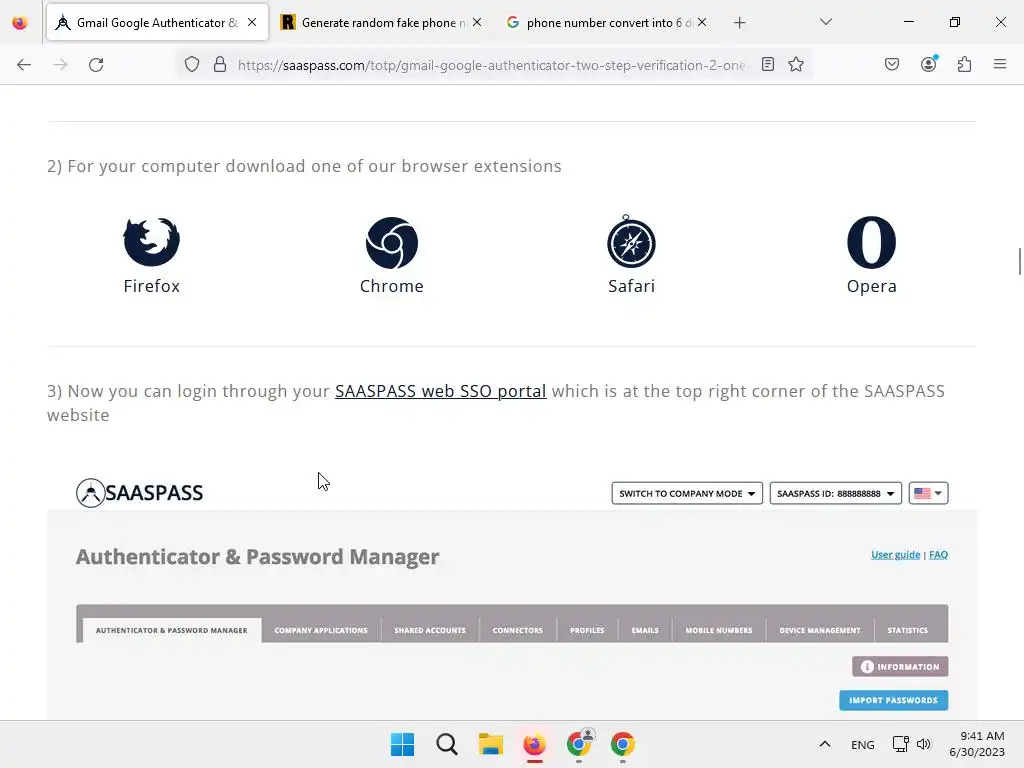Show hidden system tray icons

click(825, 744)
